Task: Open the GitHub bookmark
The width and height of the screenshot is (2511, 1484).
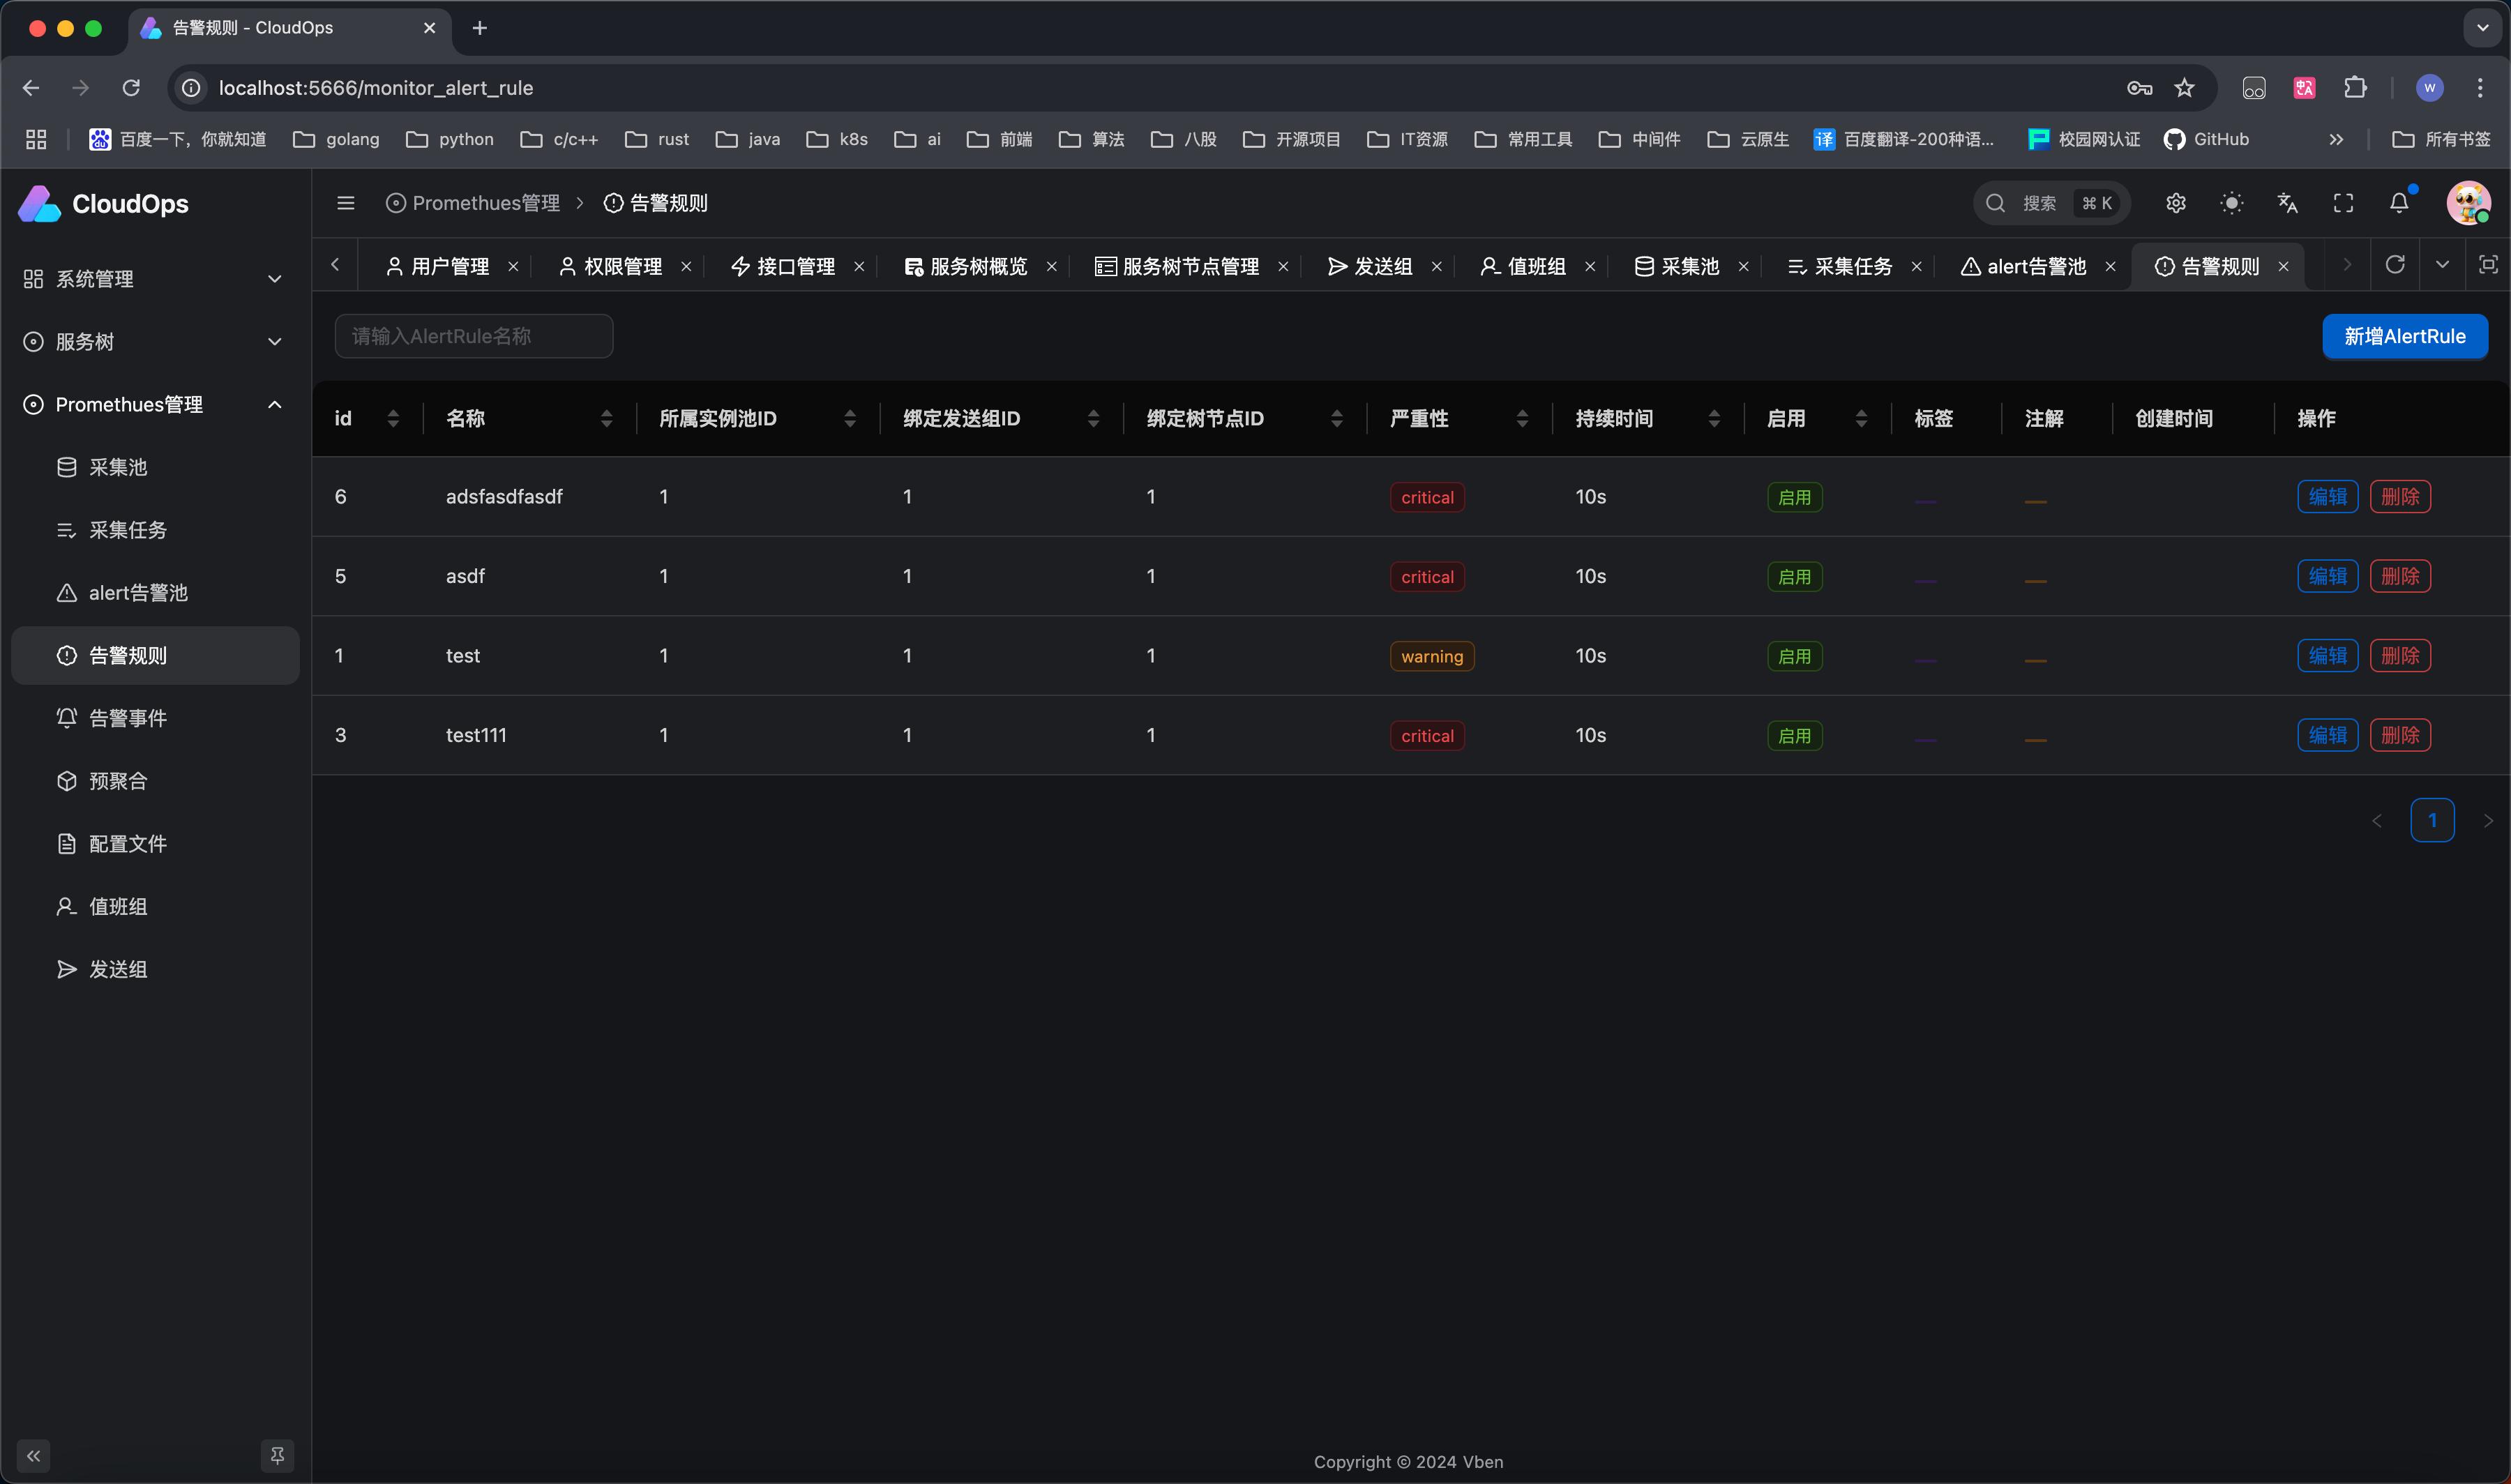Action: click(2206, 139)
